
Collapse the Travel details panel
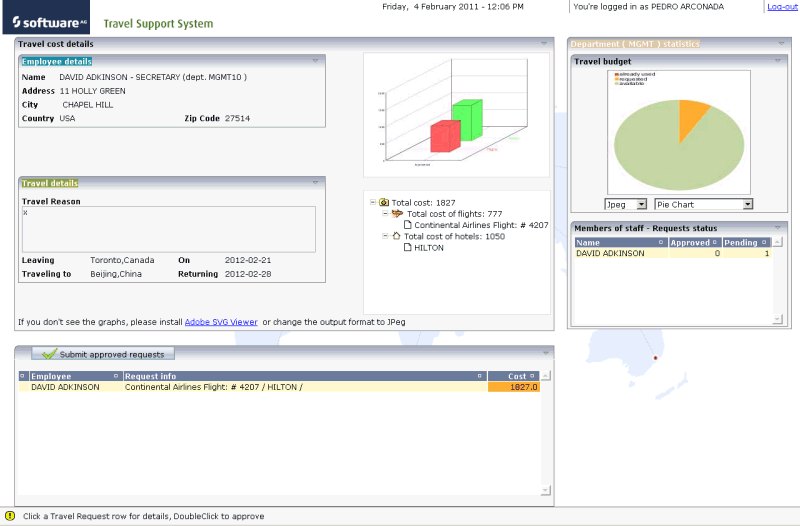(x=316, y=183)
